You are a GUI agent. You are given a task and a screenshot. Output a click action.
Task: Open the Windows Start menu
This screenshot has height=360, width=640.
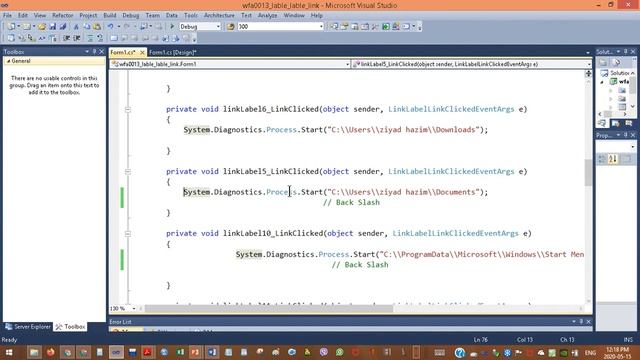[x=9, y=352]
